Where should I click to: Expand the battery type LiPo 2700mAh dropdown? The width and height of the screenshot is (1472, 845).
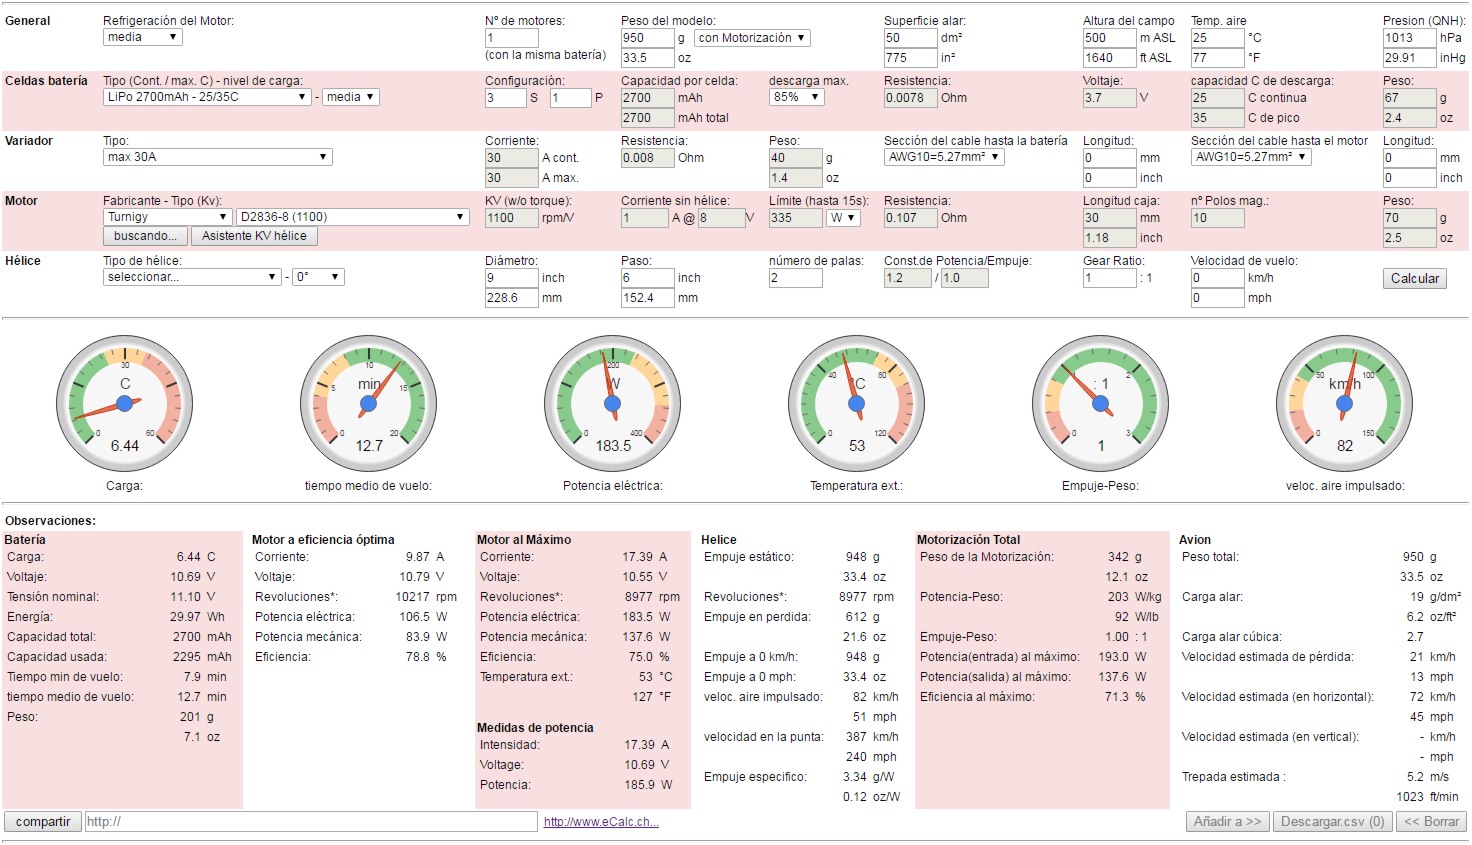pyautogui.click(x=207, y=97)
